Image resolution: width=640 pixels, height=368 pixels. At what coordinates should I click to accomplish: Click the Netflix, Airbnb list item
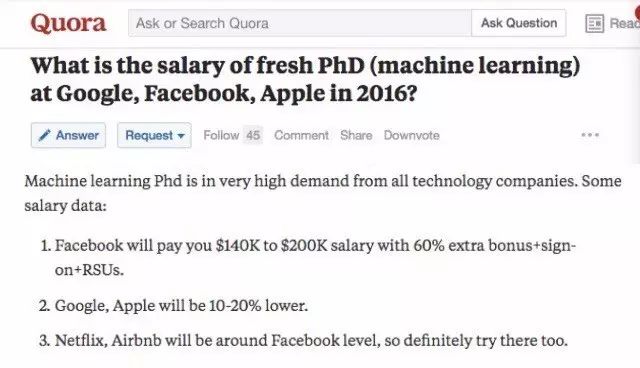pyautogui.click(x=303, y=340)
